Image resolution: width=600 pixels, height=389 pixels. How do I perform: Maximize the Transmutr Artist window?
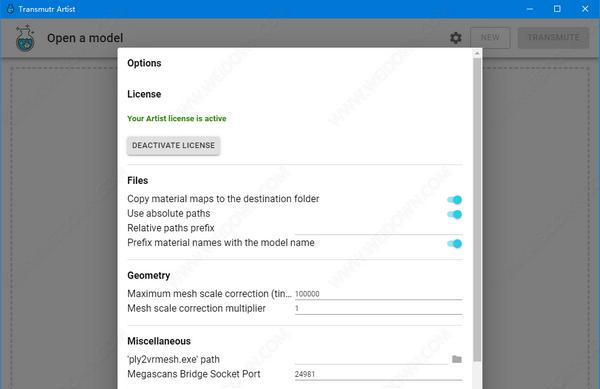point(557,9)
